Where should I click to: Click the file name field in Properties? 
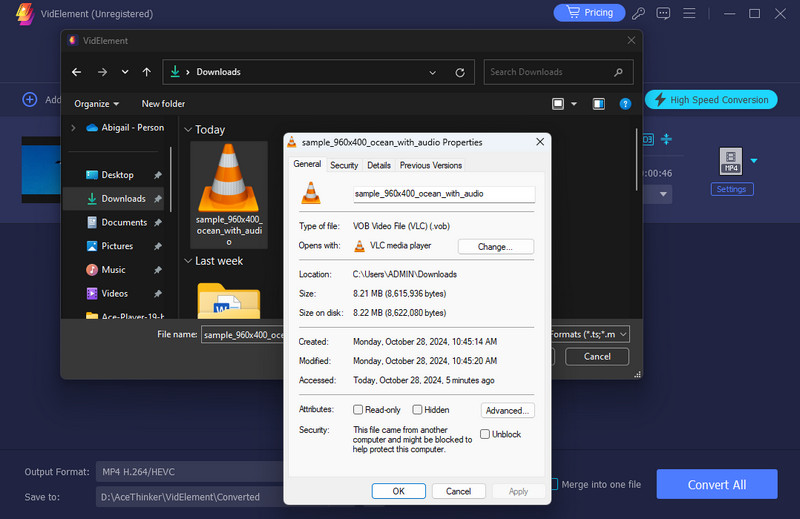point(444,194)
